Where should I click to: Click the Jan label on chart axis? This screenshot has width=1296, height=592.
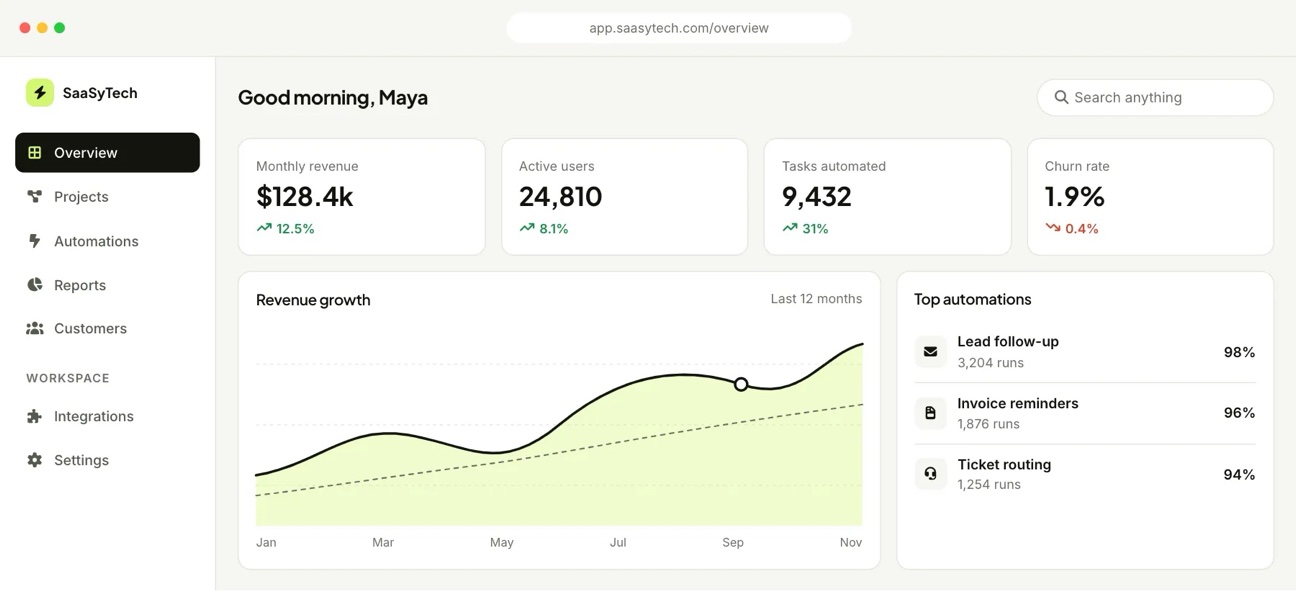click(x=266, y=542)
